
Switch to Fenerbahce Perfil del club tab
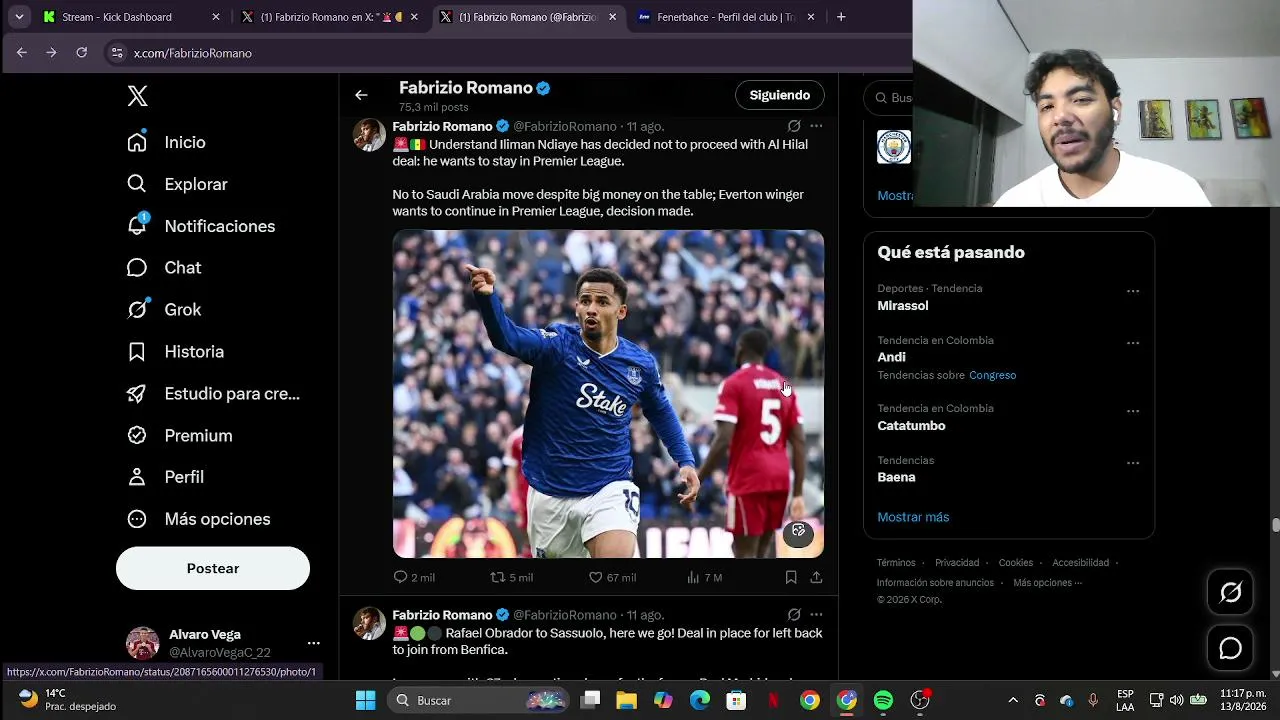click(x=726, y=17)
